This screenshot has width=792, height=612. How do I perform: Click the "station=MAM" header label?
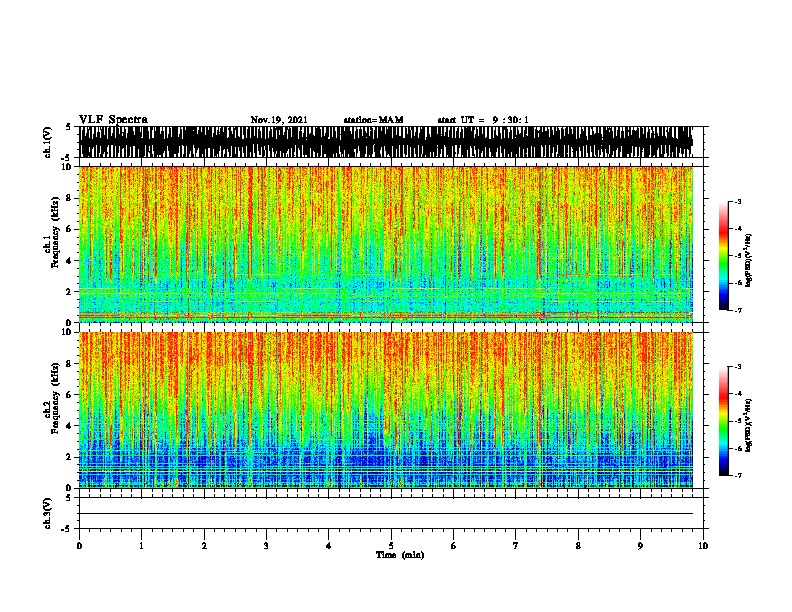click(373, 120)
